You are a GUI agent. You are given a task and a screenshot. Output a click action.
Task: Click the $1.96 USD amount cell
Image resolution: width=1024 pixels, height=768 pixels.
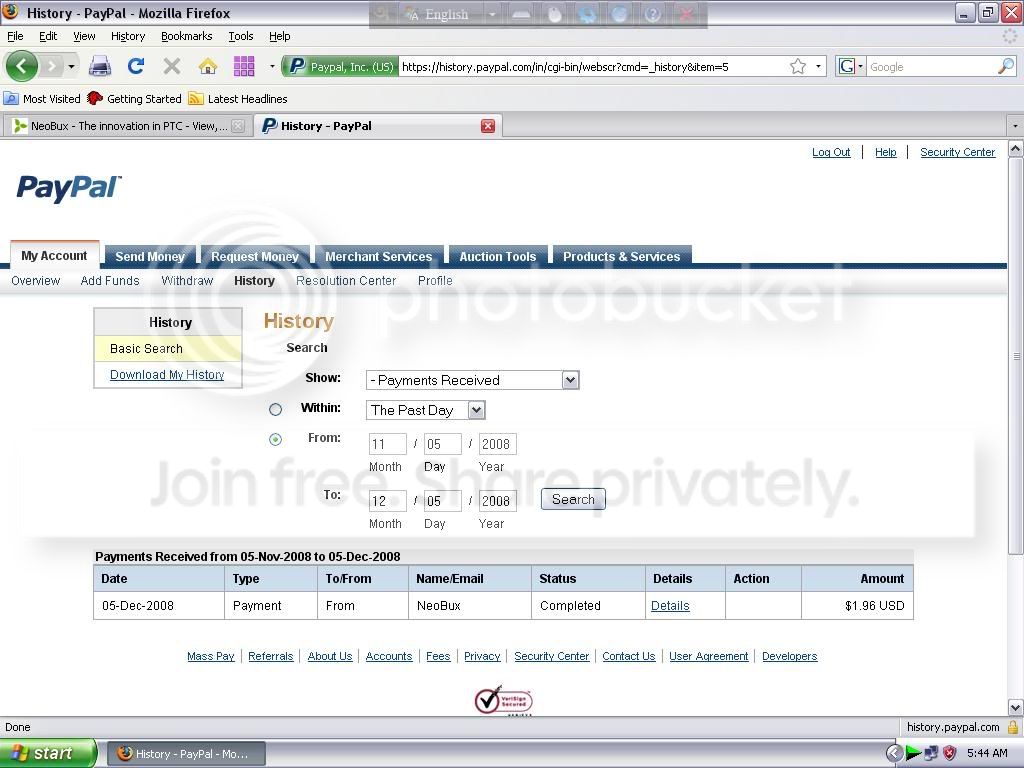click(857, 606)
